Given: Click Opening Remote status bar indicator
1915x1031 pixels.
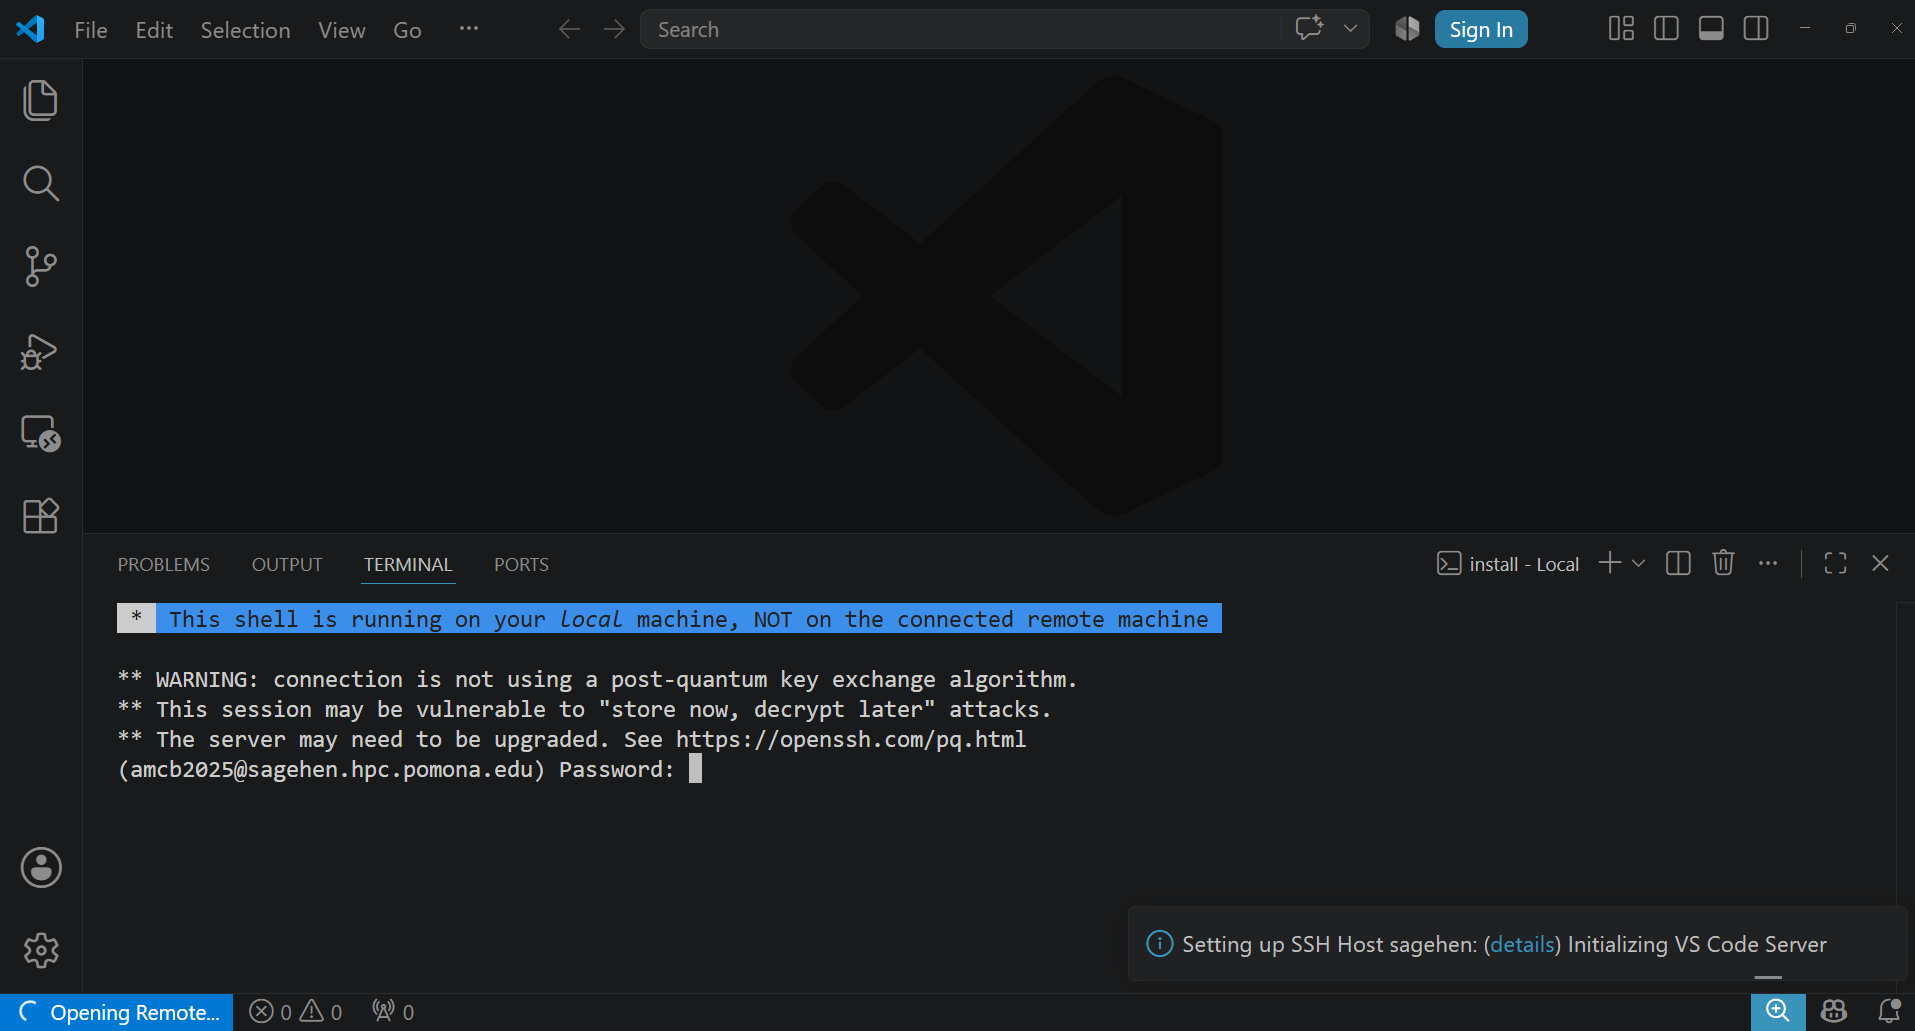Looking at the screenshot, I should pos(117,1012).
